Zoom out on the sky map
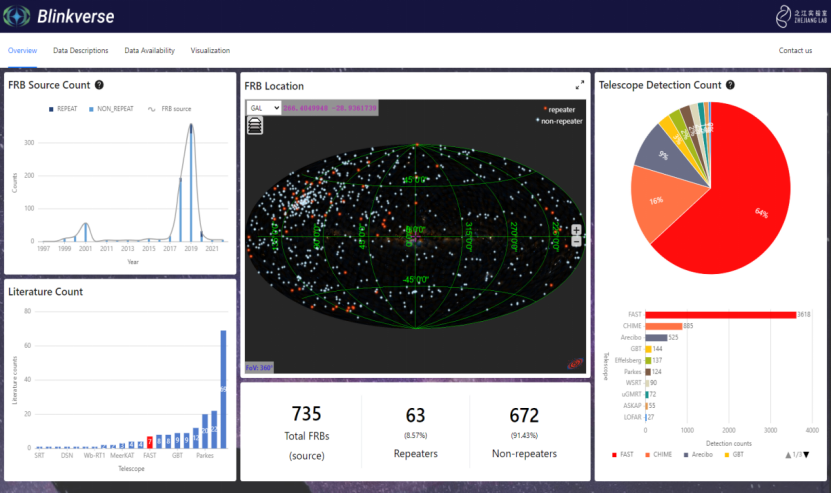 [576, 242]
